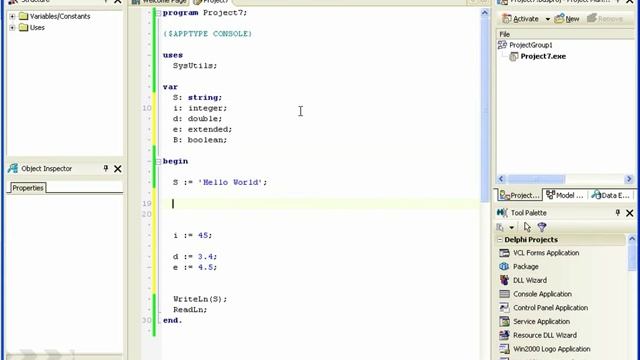640x360 pixels.
Task: Open the Activate button dropdown arrow
Action: 547,19
